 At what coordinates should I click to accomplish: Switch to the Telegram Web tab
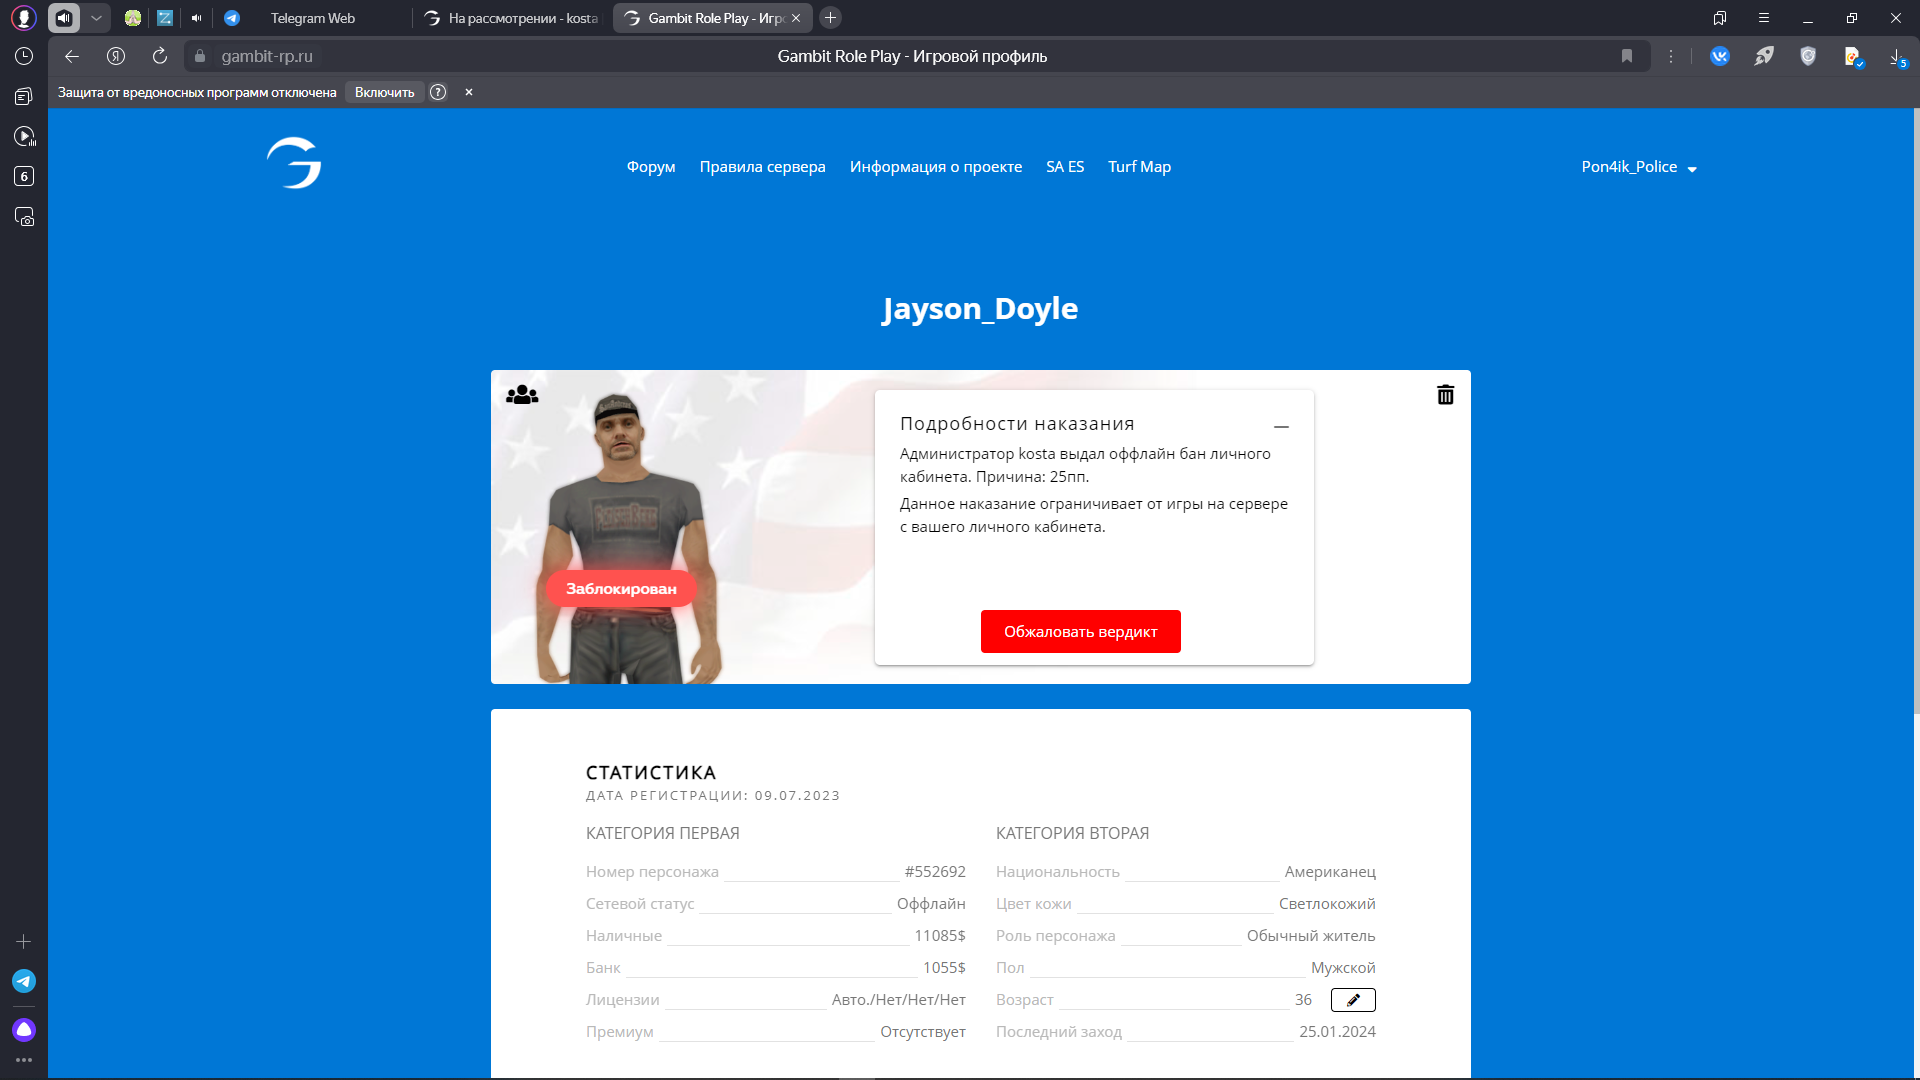312,18
